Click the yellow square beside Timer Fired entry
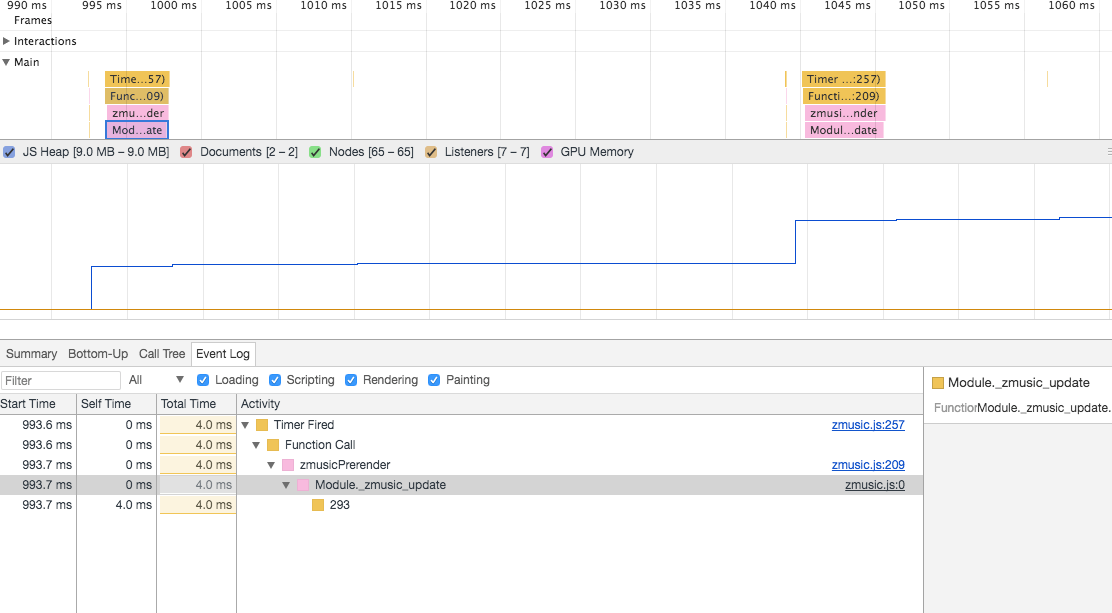 click(x=259, y=424)
